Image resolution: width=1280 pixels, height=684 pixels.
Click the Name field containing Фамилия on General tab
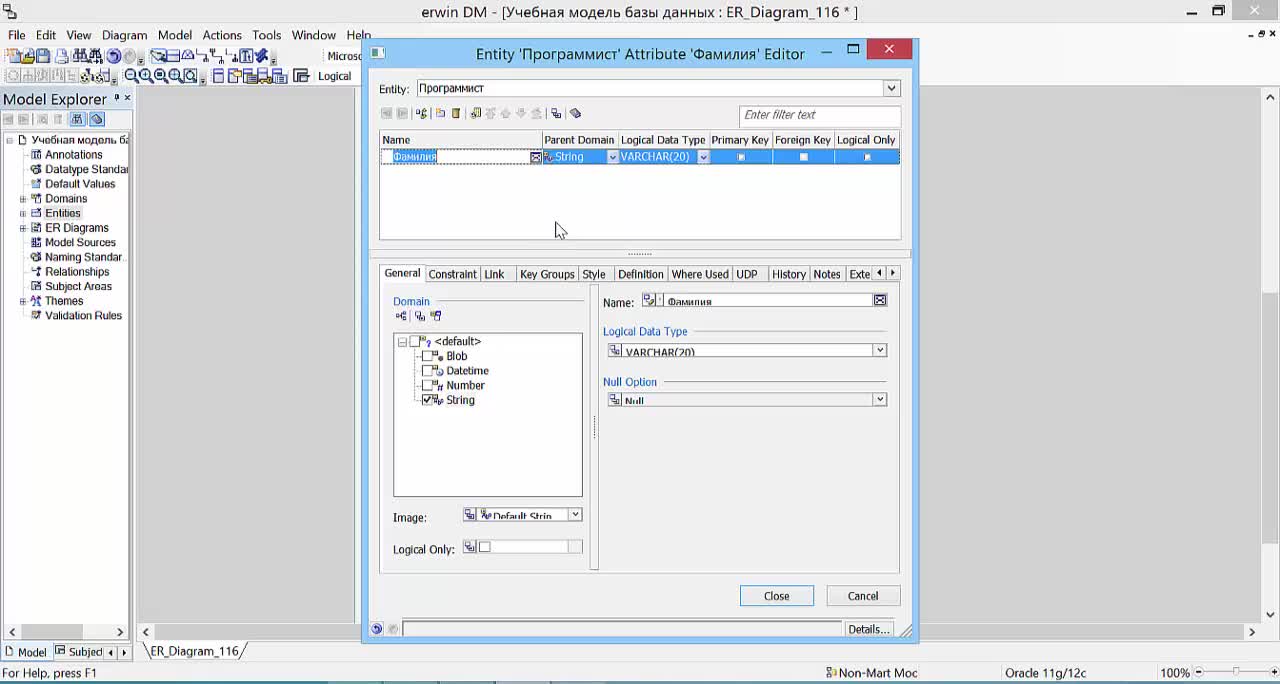coord(767,301)
